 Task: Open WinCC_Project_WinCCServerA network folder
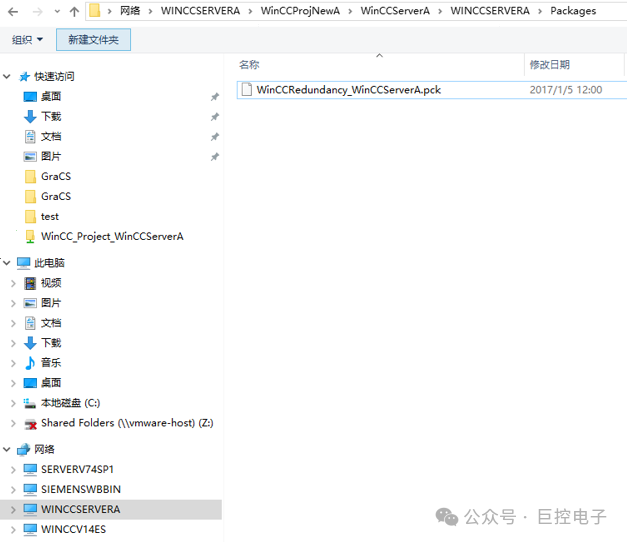click(x=112, y=236)
